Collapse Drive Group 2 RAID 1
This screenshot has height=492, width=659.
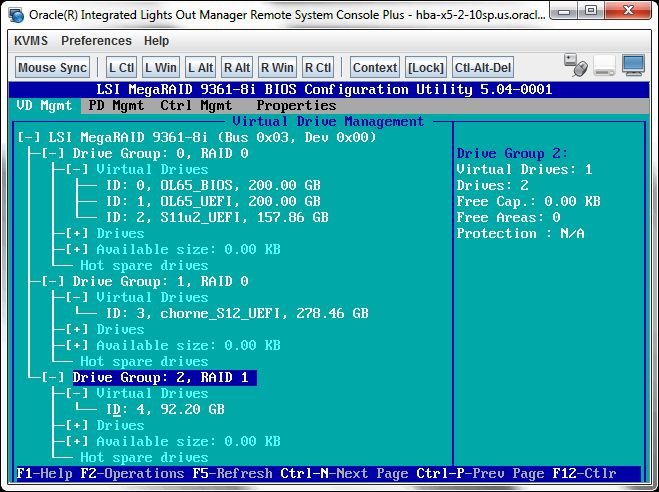pyautogui.click(x=53, y=377)
